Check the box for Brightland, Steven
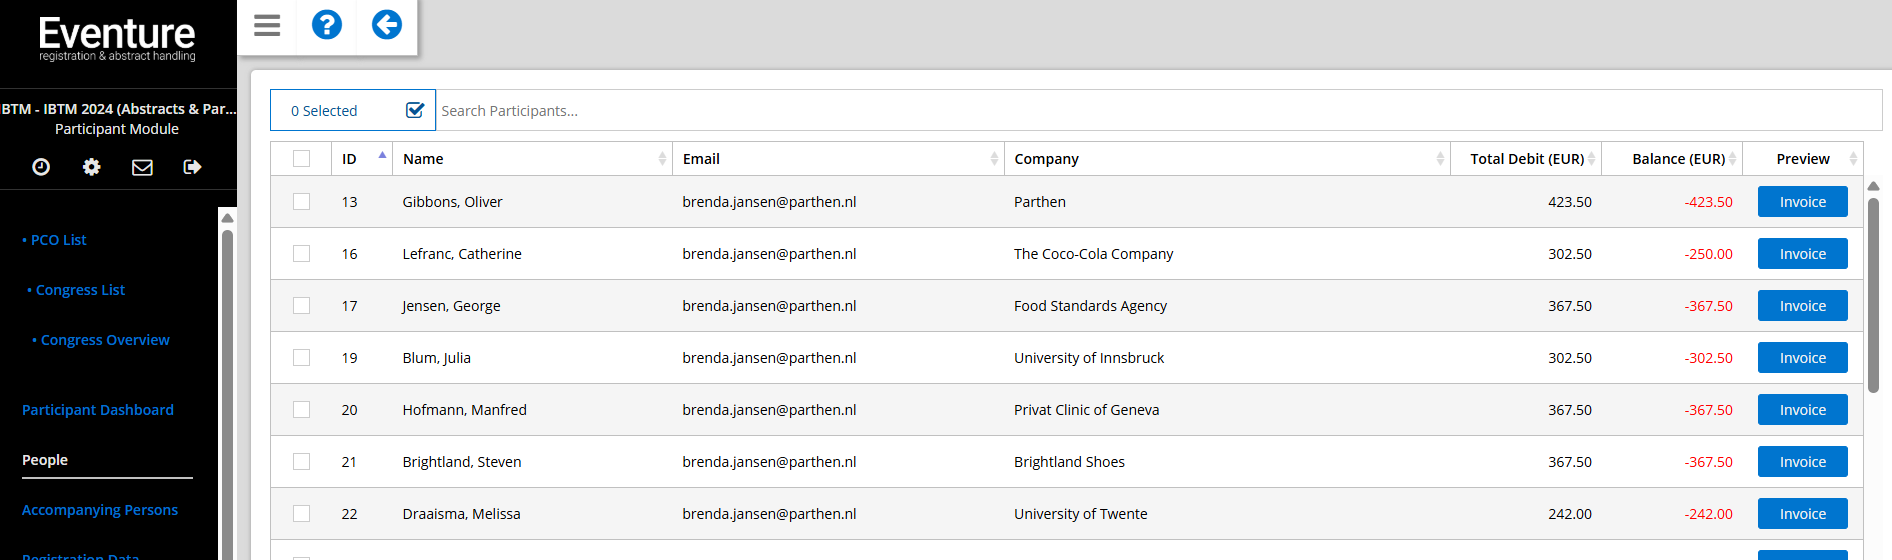 (x=301, y=462)
